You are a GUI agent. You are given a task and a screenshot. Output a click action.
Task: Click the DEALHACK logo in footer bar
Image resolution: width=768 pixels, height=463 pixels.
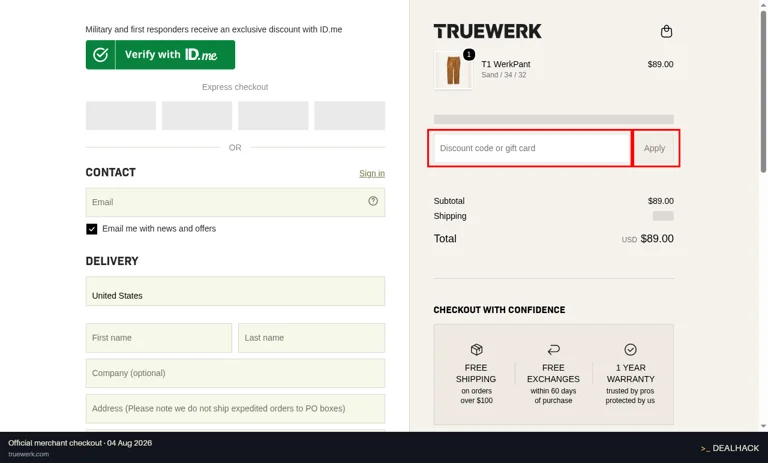click(729, 448)
